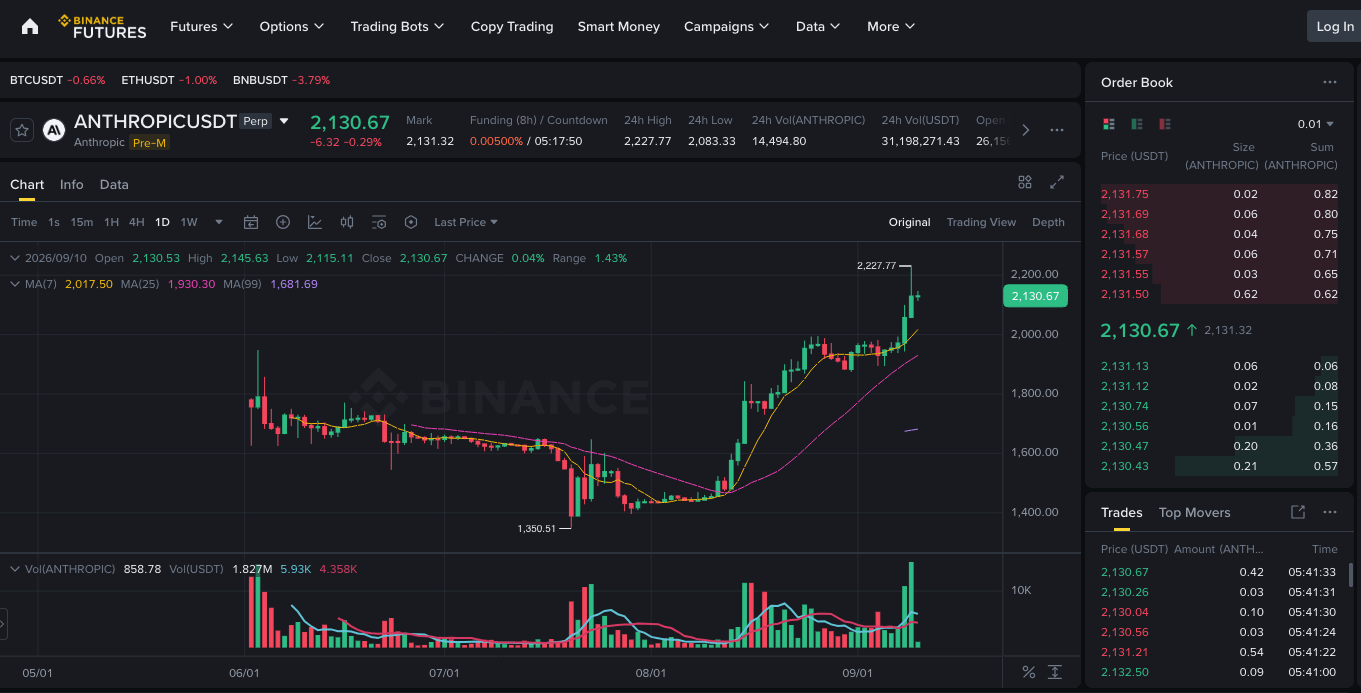The height and width of the screenshot is (693, 1361).
Task: Open chart layout grid icon
Action: (1025, 182)
